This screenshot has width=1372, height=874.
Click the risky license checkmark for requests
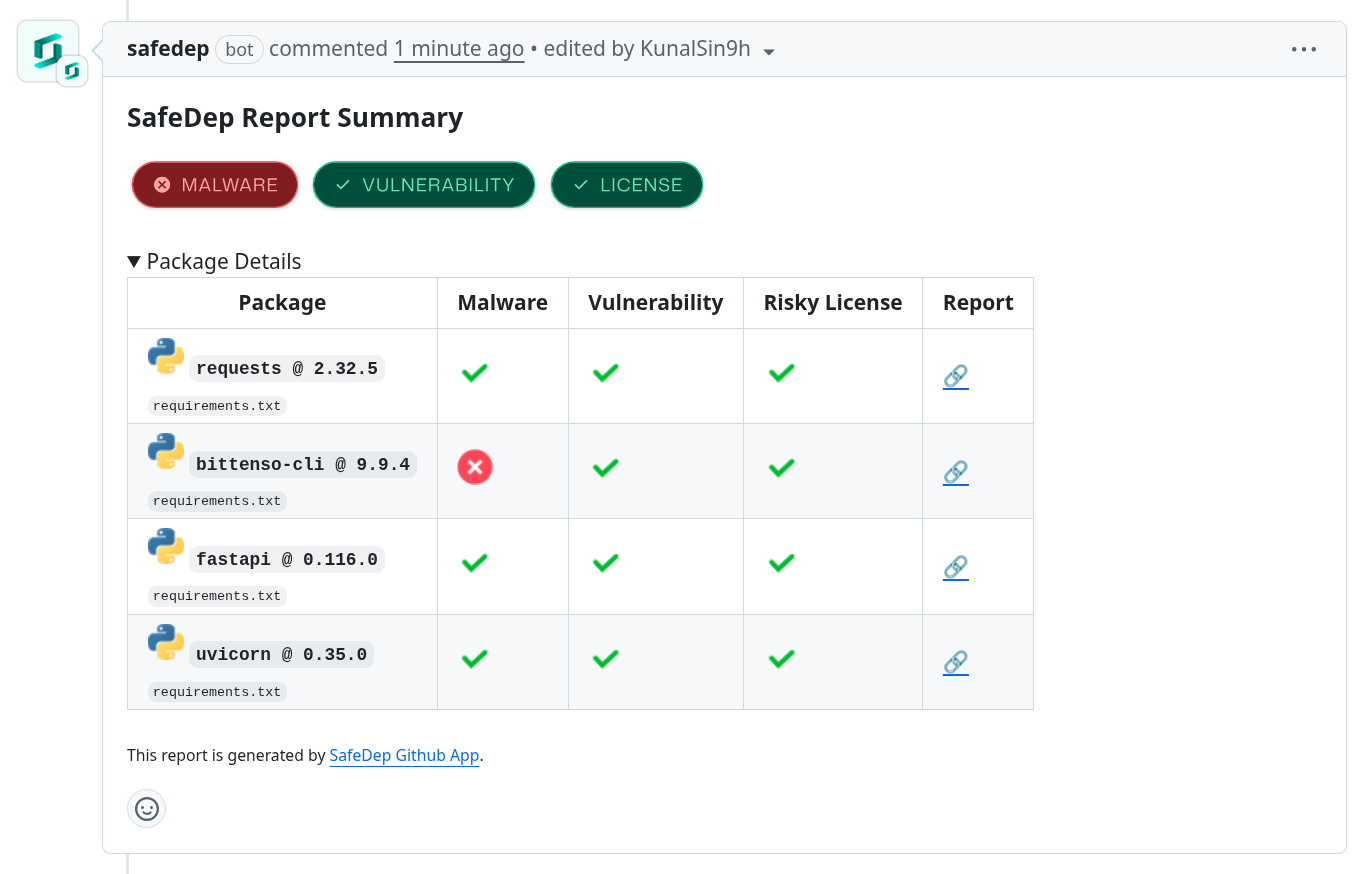(781, 373)
